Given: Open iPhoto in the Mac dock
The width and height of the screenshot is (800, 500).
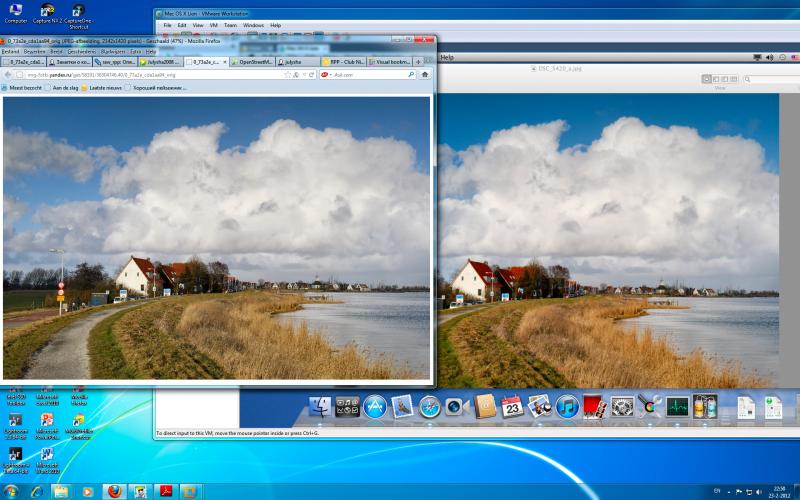Looking at the screenshot, I should (x=540, y=407).
